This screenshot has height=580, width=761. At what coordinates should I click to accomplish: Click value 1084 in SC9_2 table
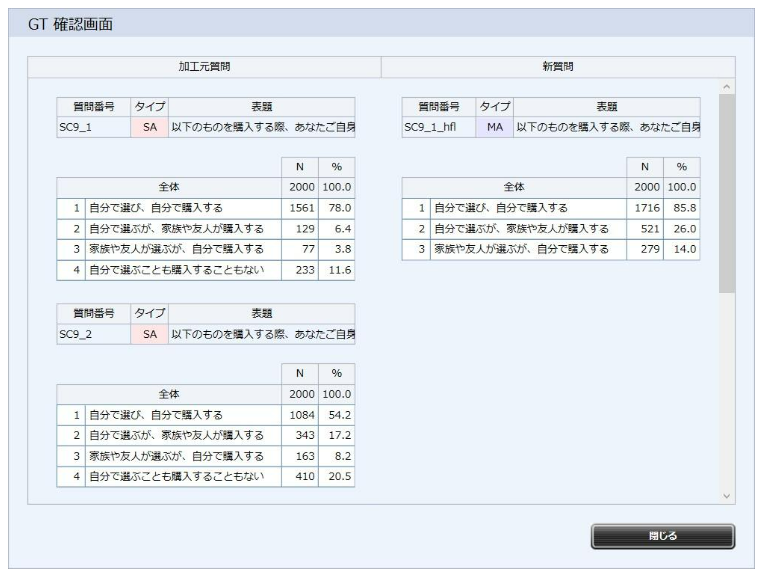point(300,415)
